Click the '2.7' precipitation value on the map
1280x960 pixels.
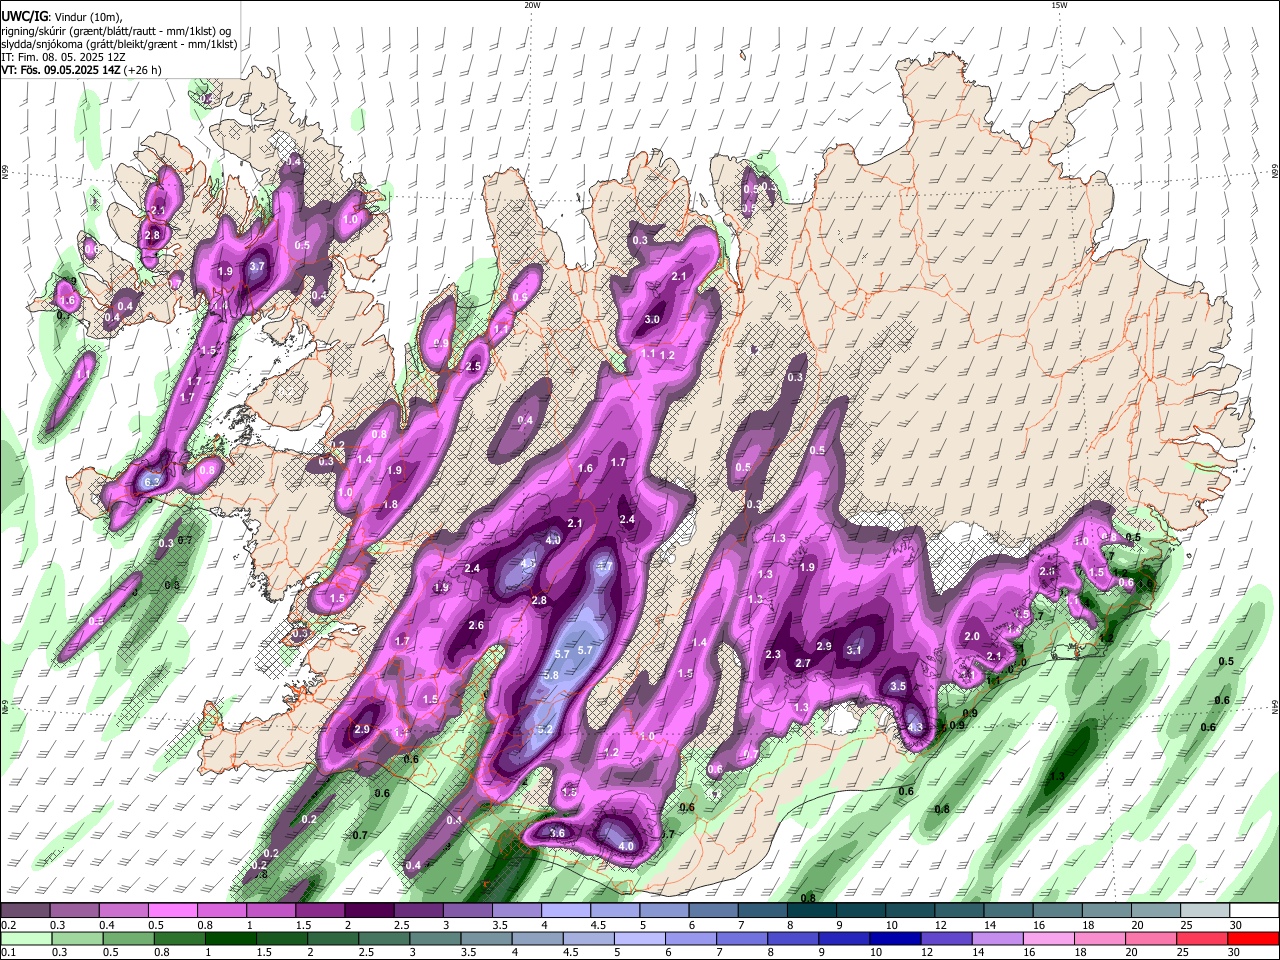[803, 664]
